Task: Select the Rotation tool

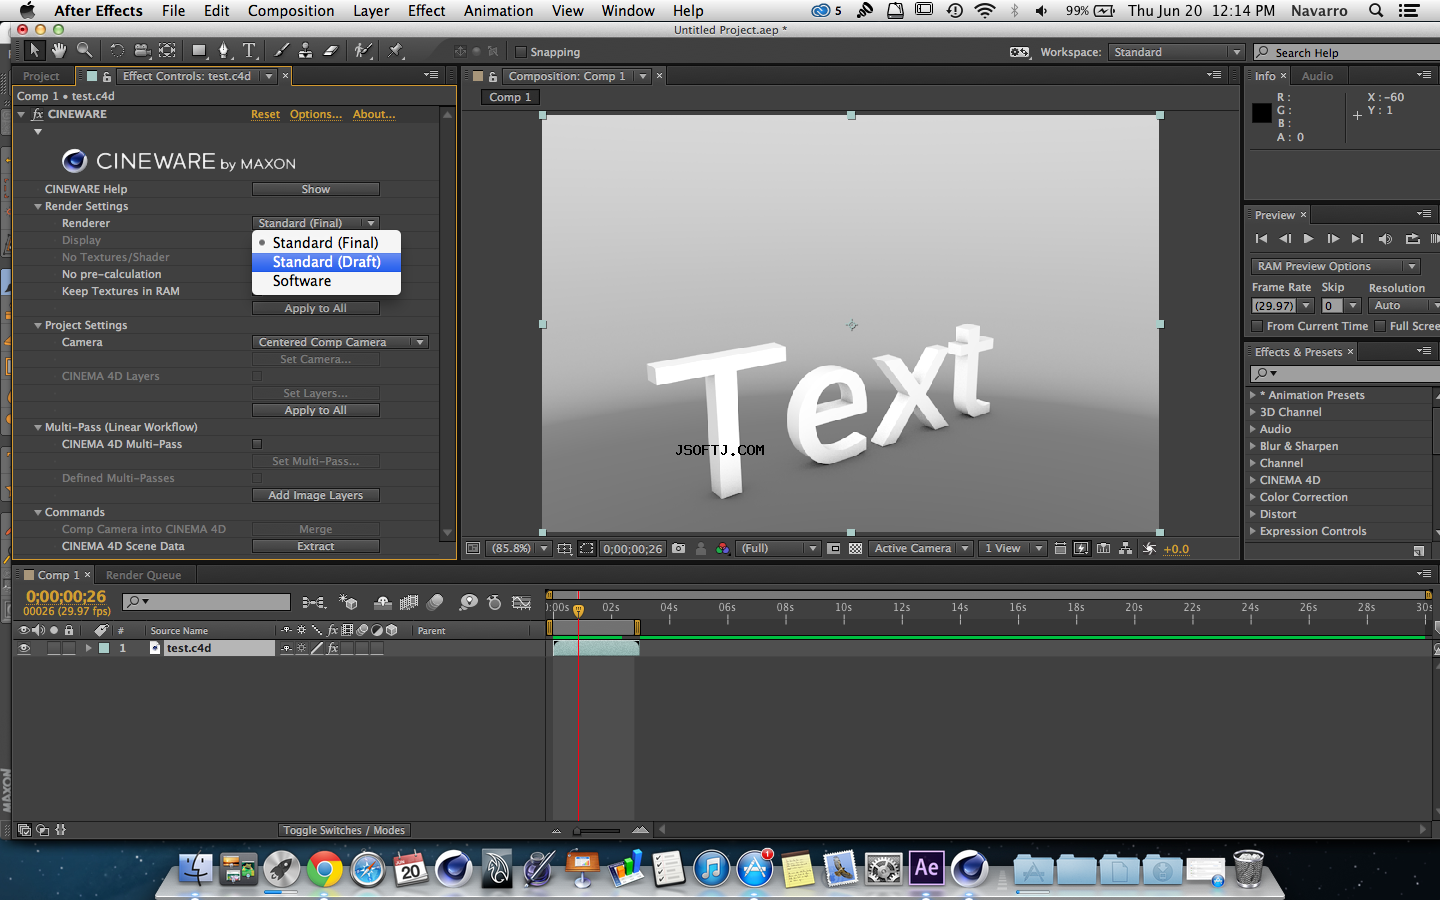Action: 117,50
